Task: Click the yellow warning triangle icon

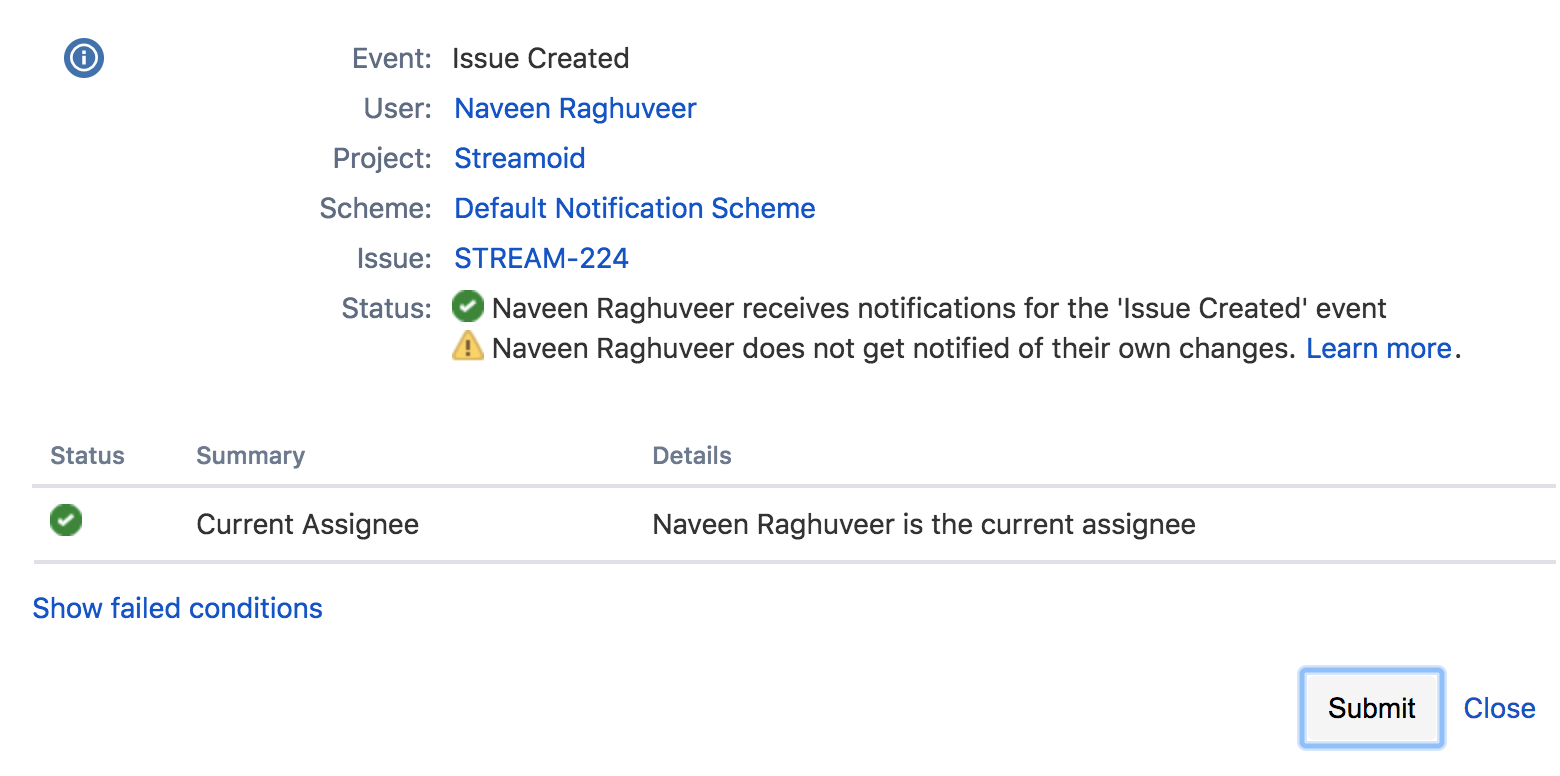Action: [468, 347]
